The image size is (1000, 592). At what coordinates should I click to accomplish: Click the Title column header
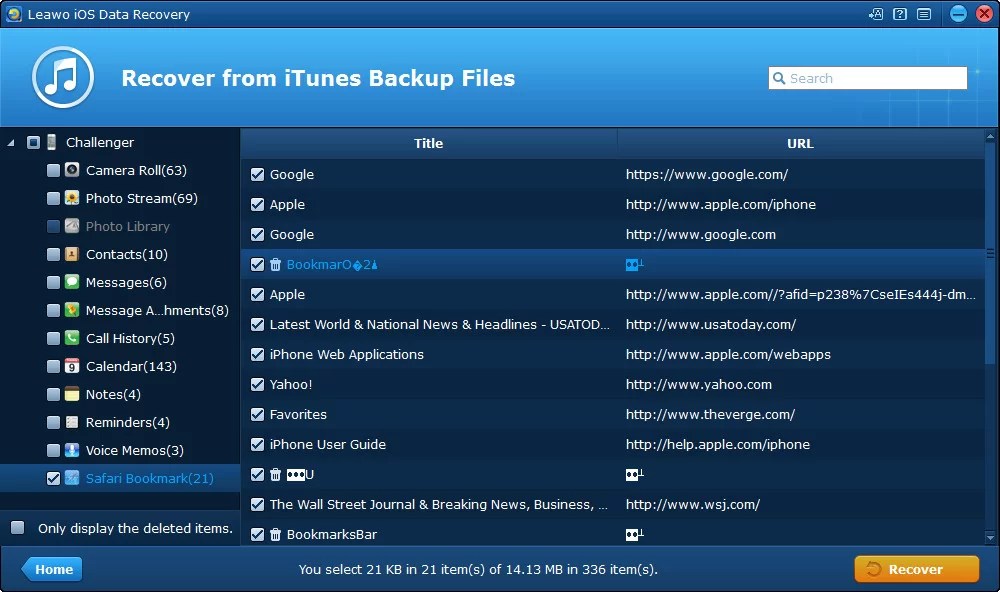point(428,143)
